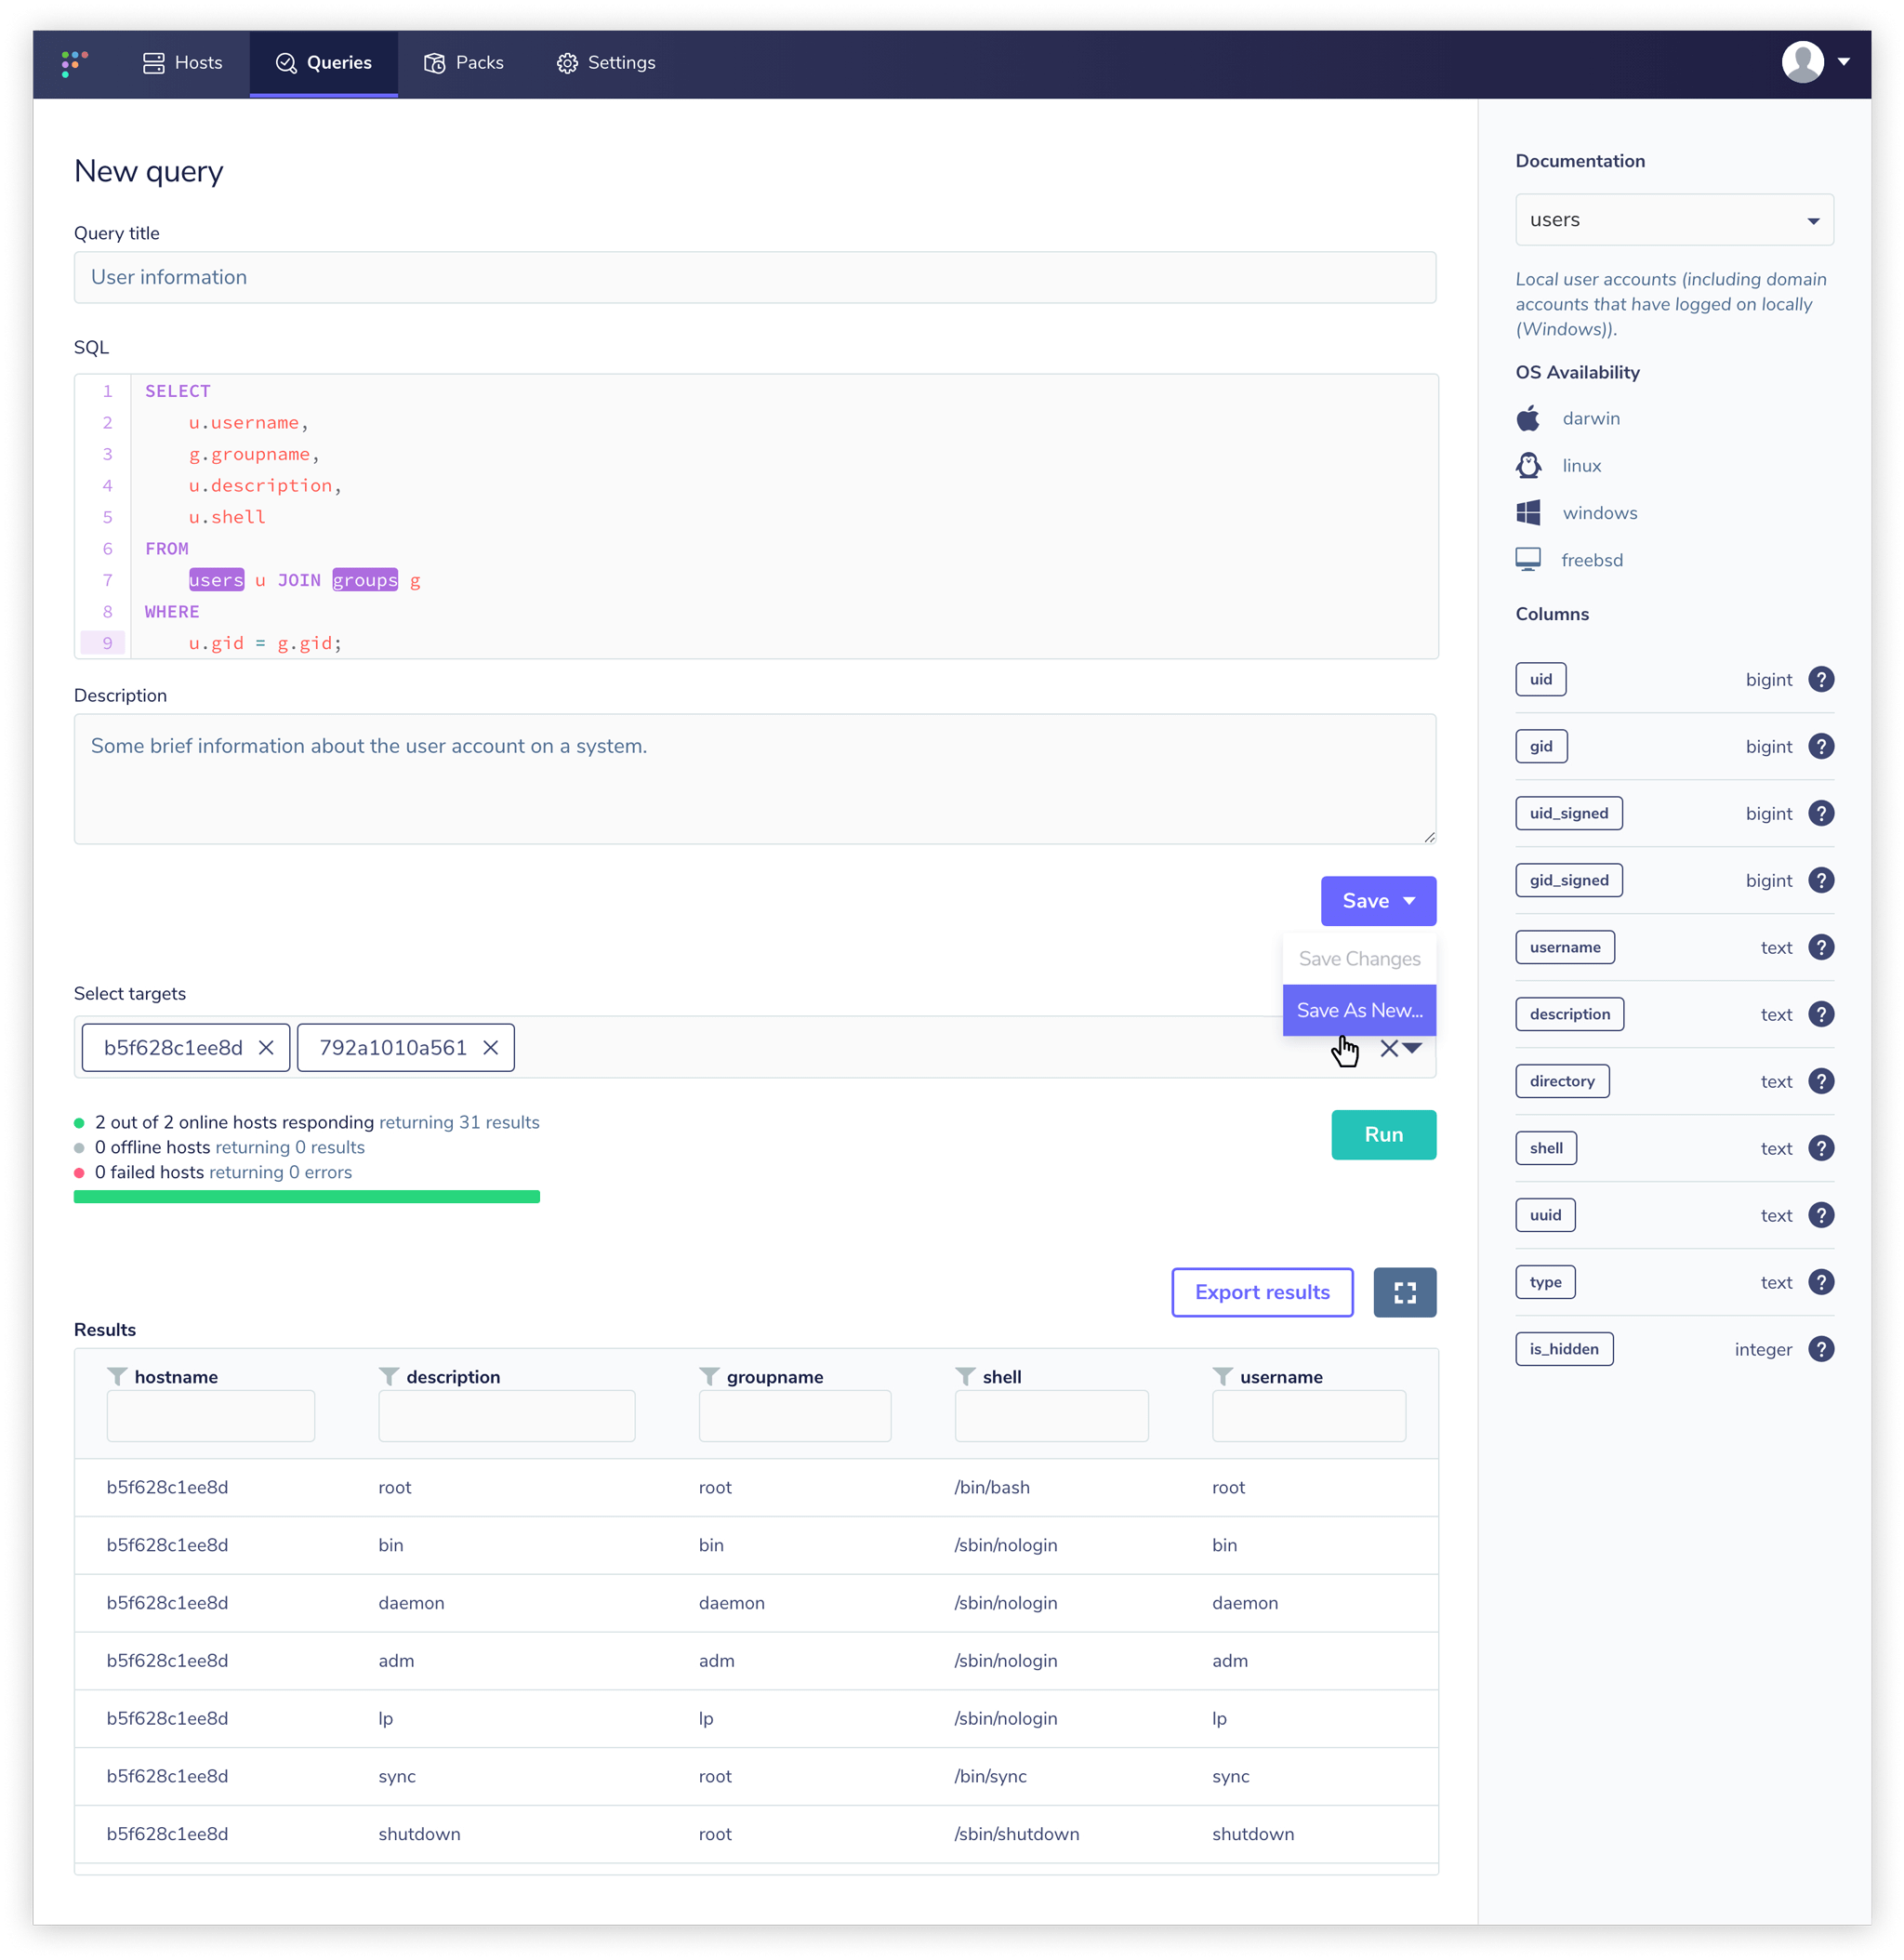1904x1960 pixels.
Task: Click the Hosts navigation icon
Action: tap(156, 61)
